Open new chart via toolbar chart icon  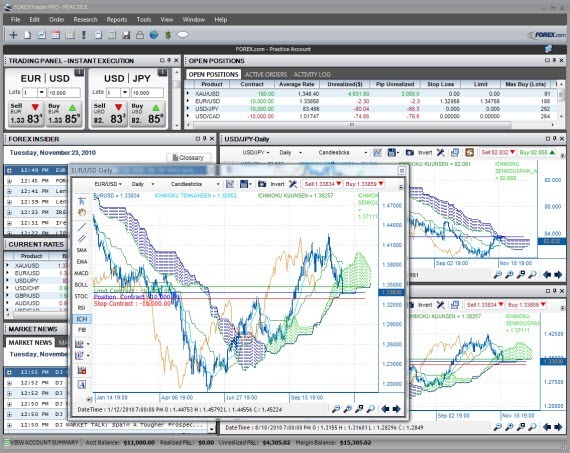click(x=42, y=35)
